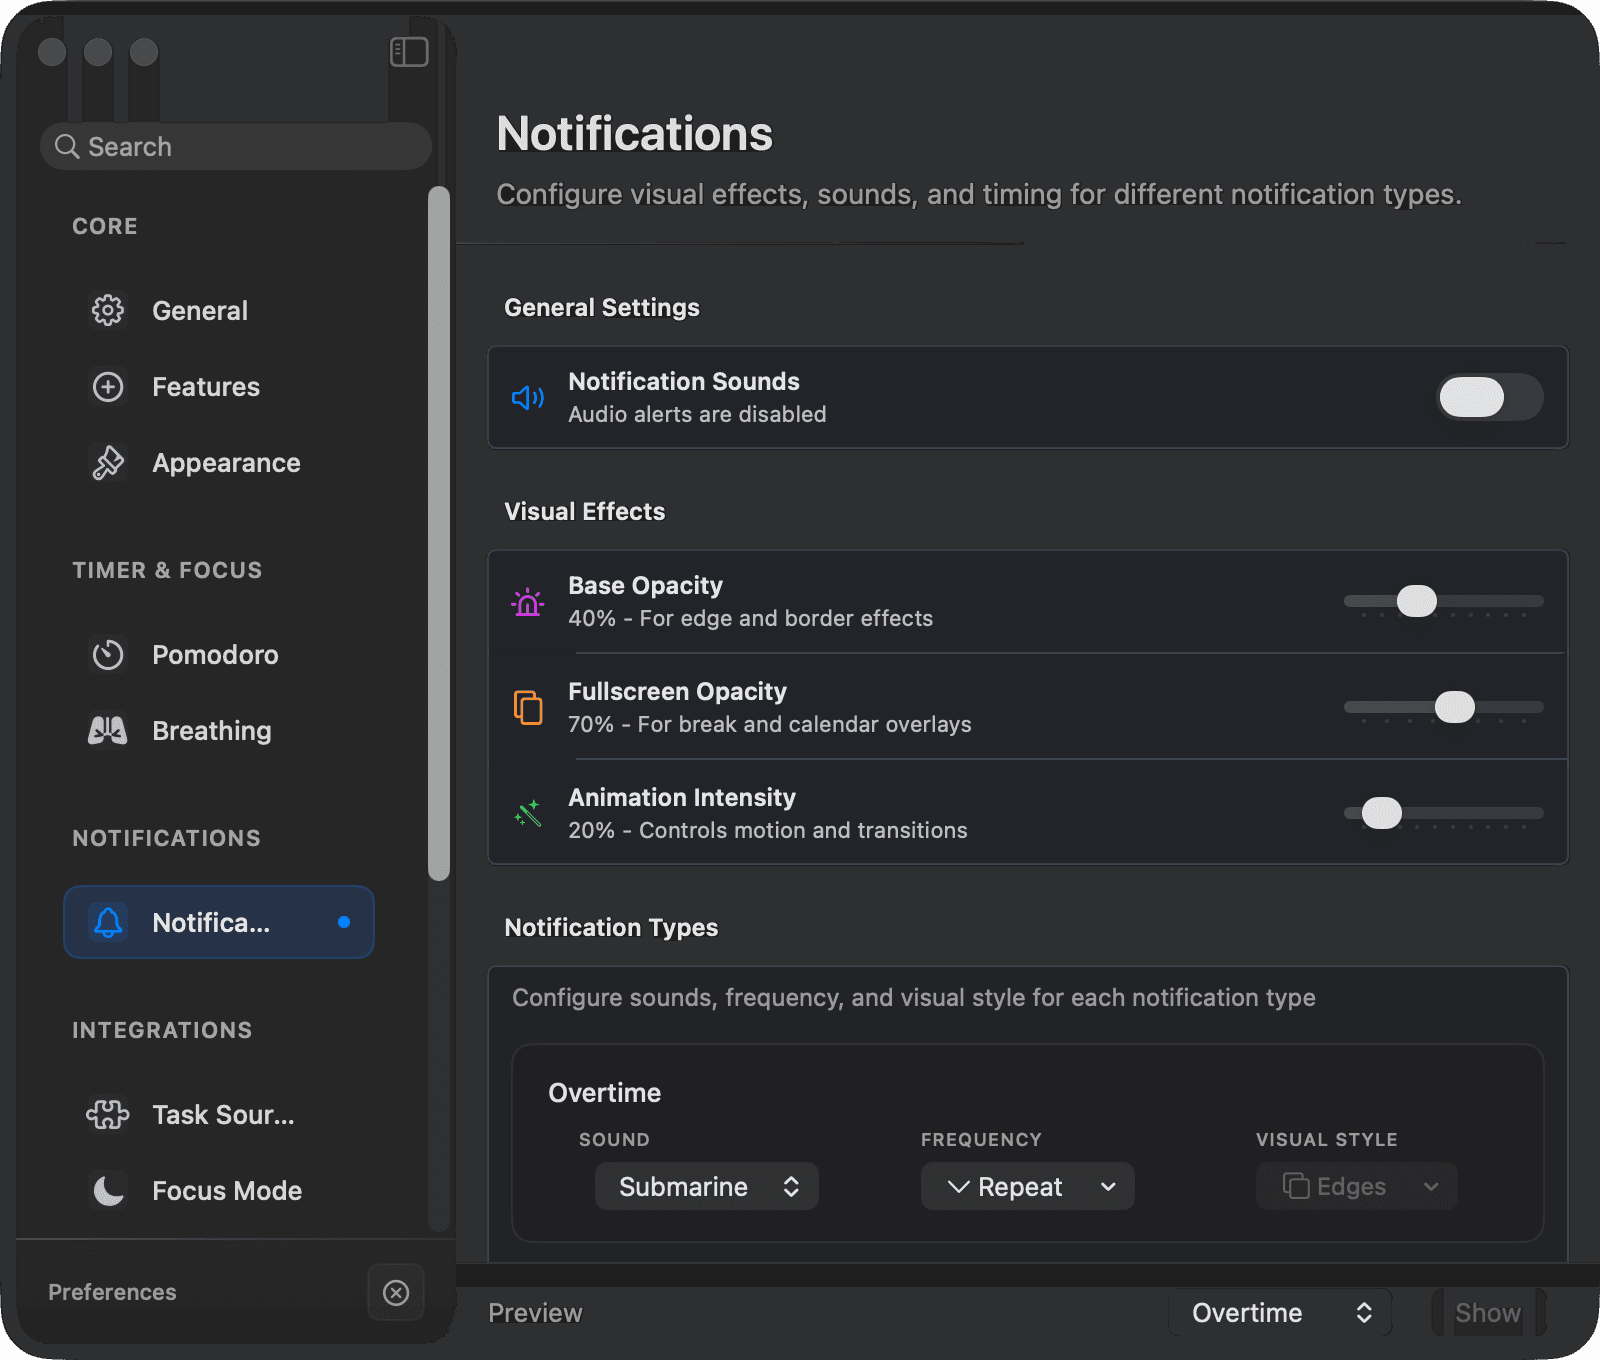
Task: Click the General gear icon
Action: tap(108, 310)
